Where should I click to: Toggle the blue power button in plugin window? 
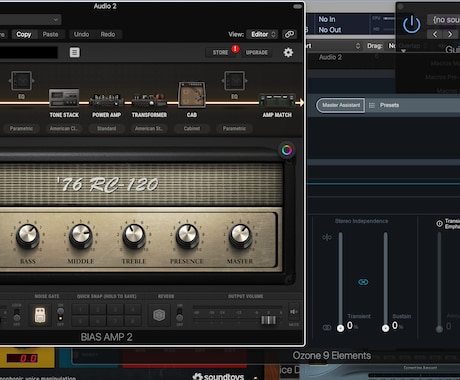[x=411, y=24]
